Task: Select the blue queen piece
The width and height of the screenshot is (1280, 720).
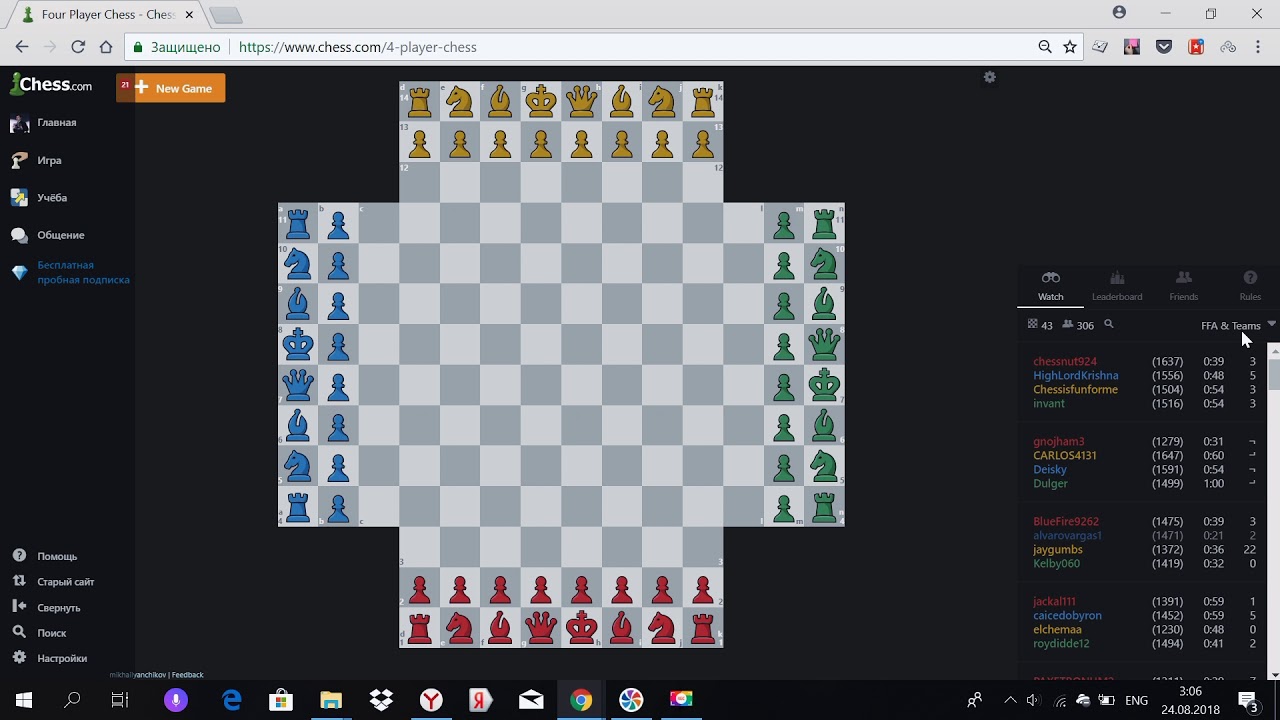Action: coord(298,385)
